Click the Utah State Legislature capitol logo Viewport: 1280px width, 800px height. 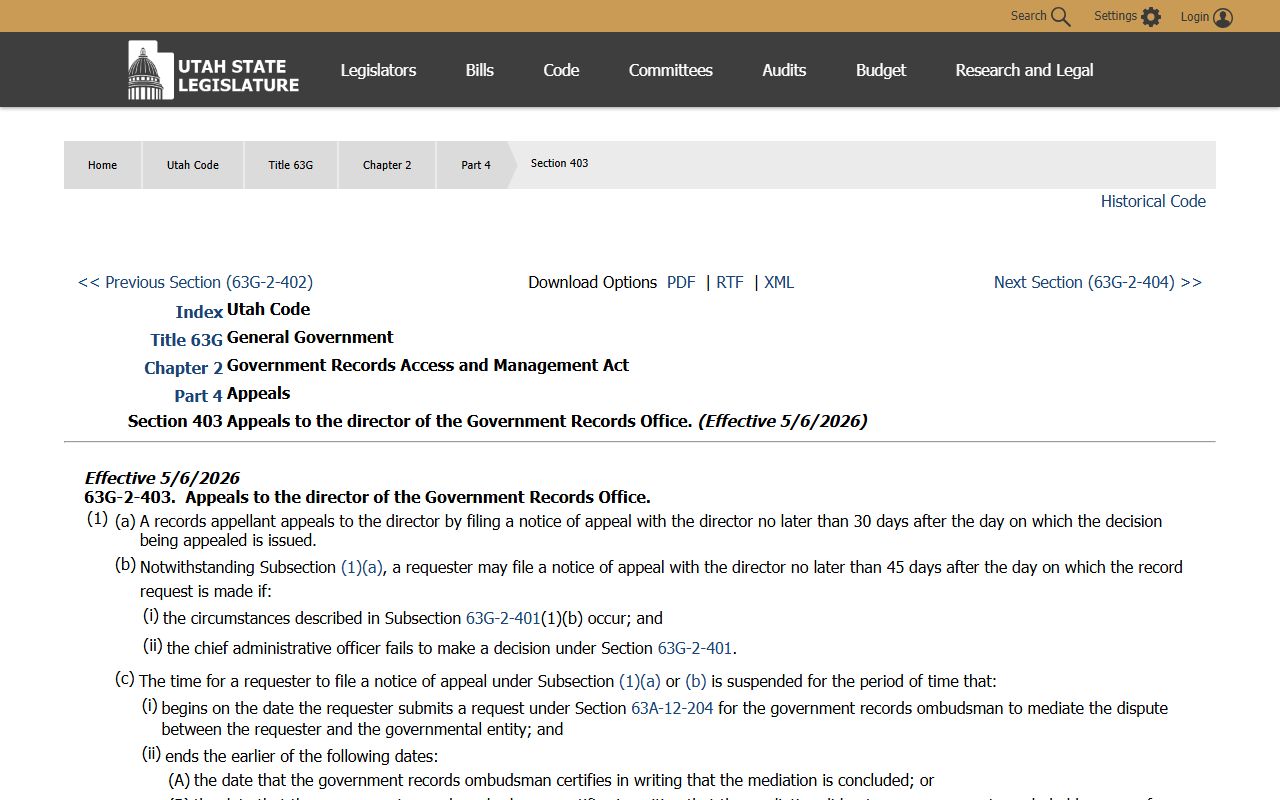pyautogui.click(x=213, y=70)
